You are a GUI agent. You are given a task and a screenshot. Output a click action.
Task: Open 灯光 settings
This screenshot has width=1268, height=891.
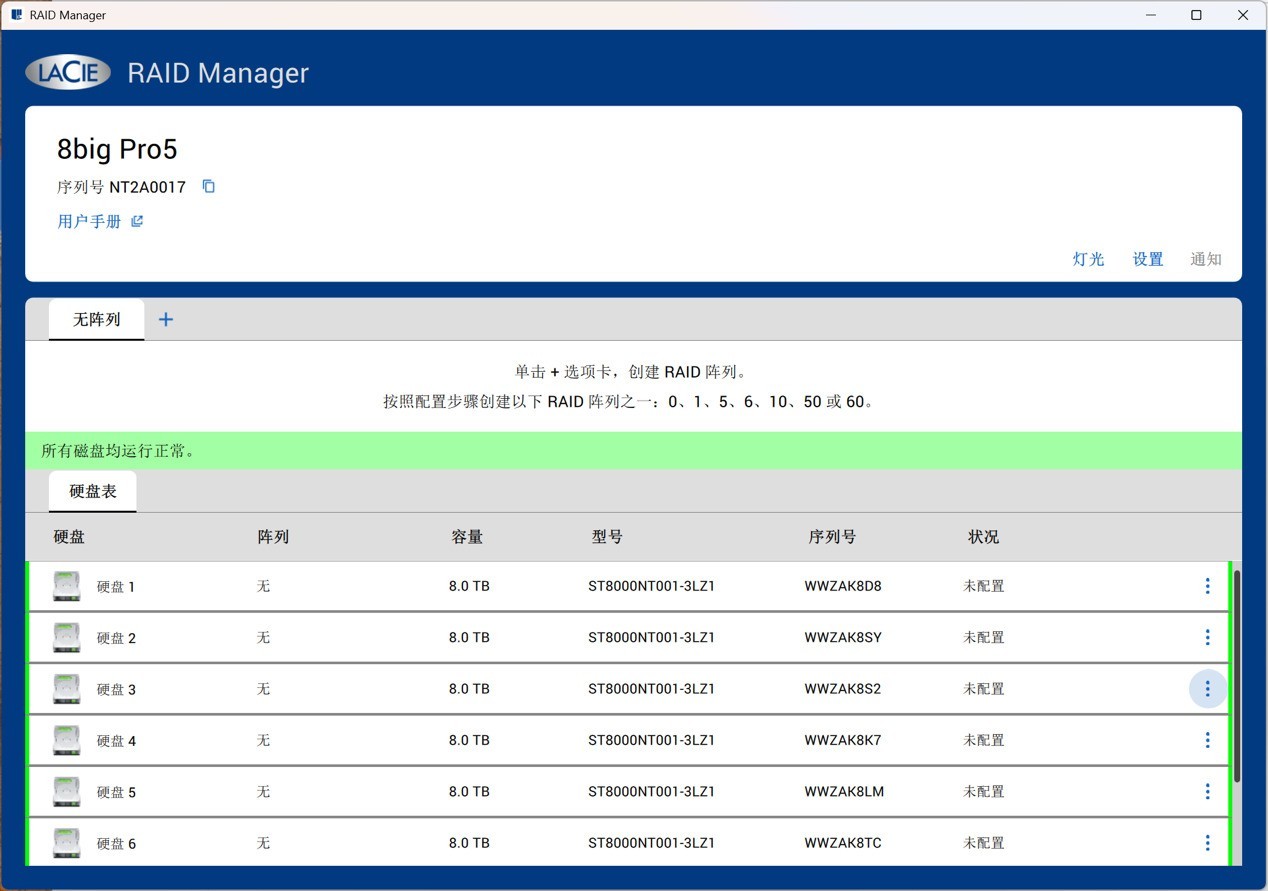(x=1088, y=259)
